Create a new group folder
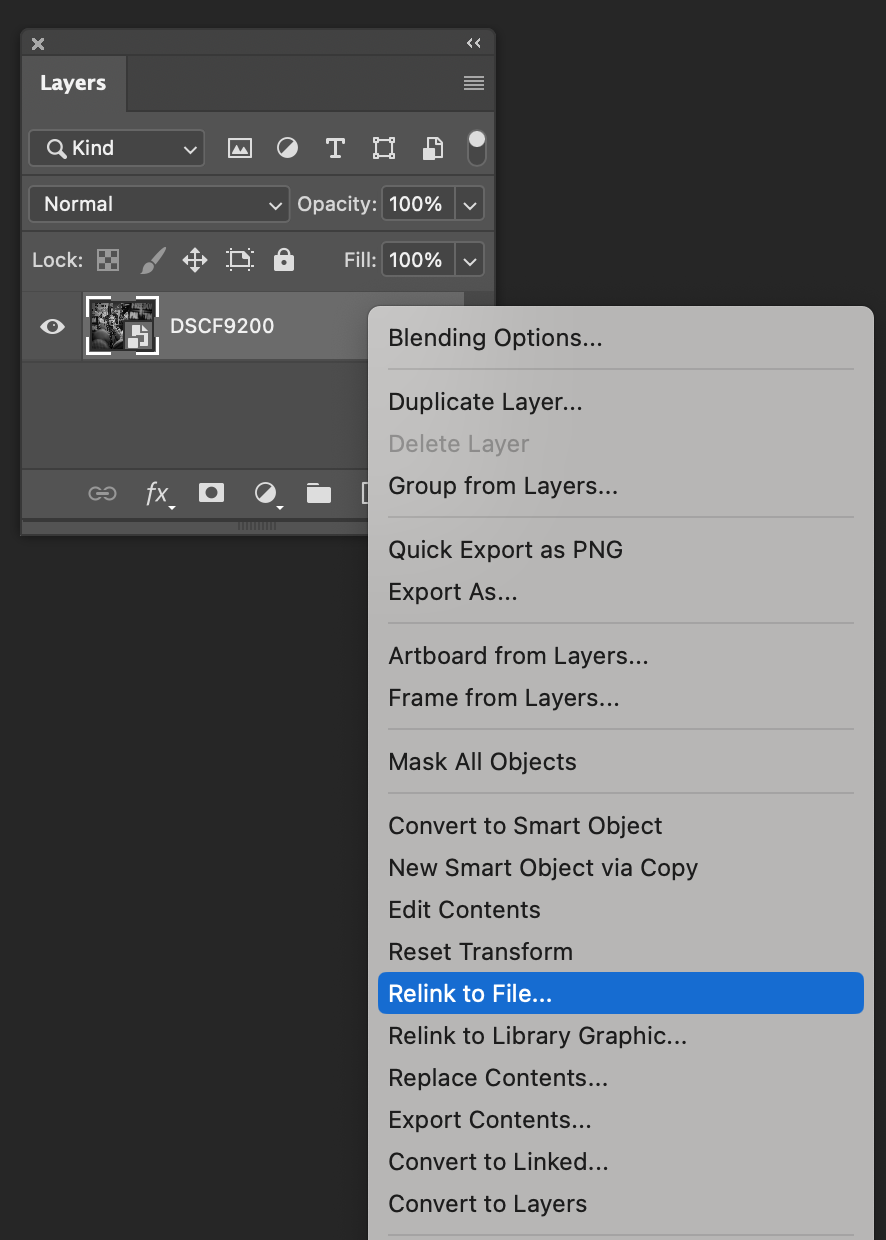Viewport: 886px width, 1240px height. [319, 493]
